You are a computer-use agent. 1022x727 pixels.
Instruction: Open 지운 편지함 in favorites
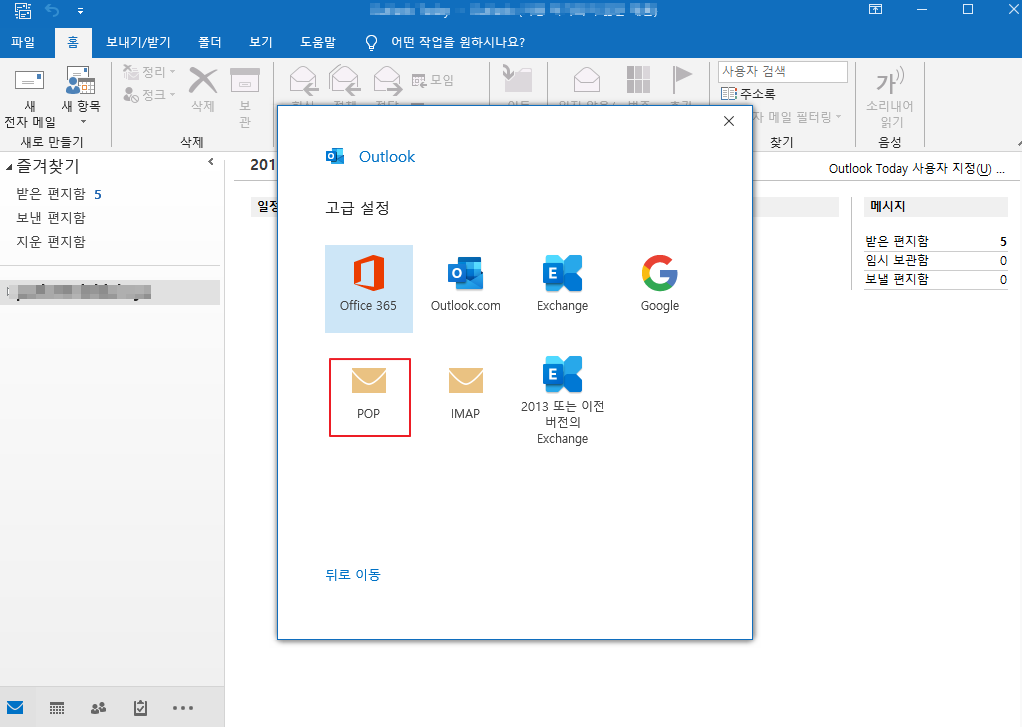(51, 242)
